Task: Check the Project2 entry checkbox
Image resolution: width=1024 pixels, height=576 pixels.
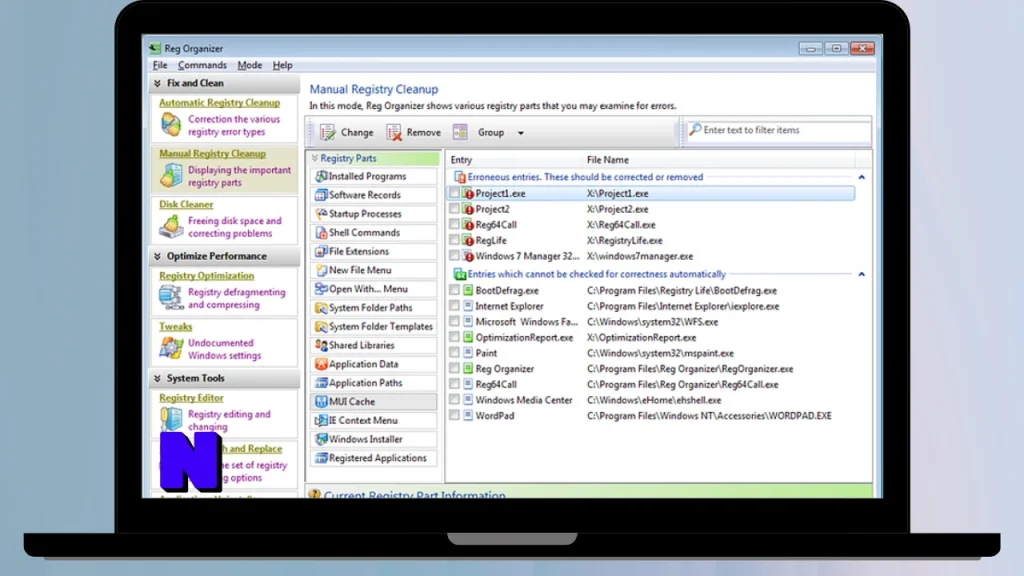Action: click(x=454, y=209)
